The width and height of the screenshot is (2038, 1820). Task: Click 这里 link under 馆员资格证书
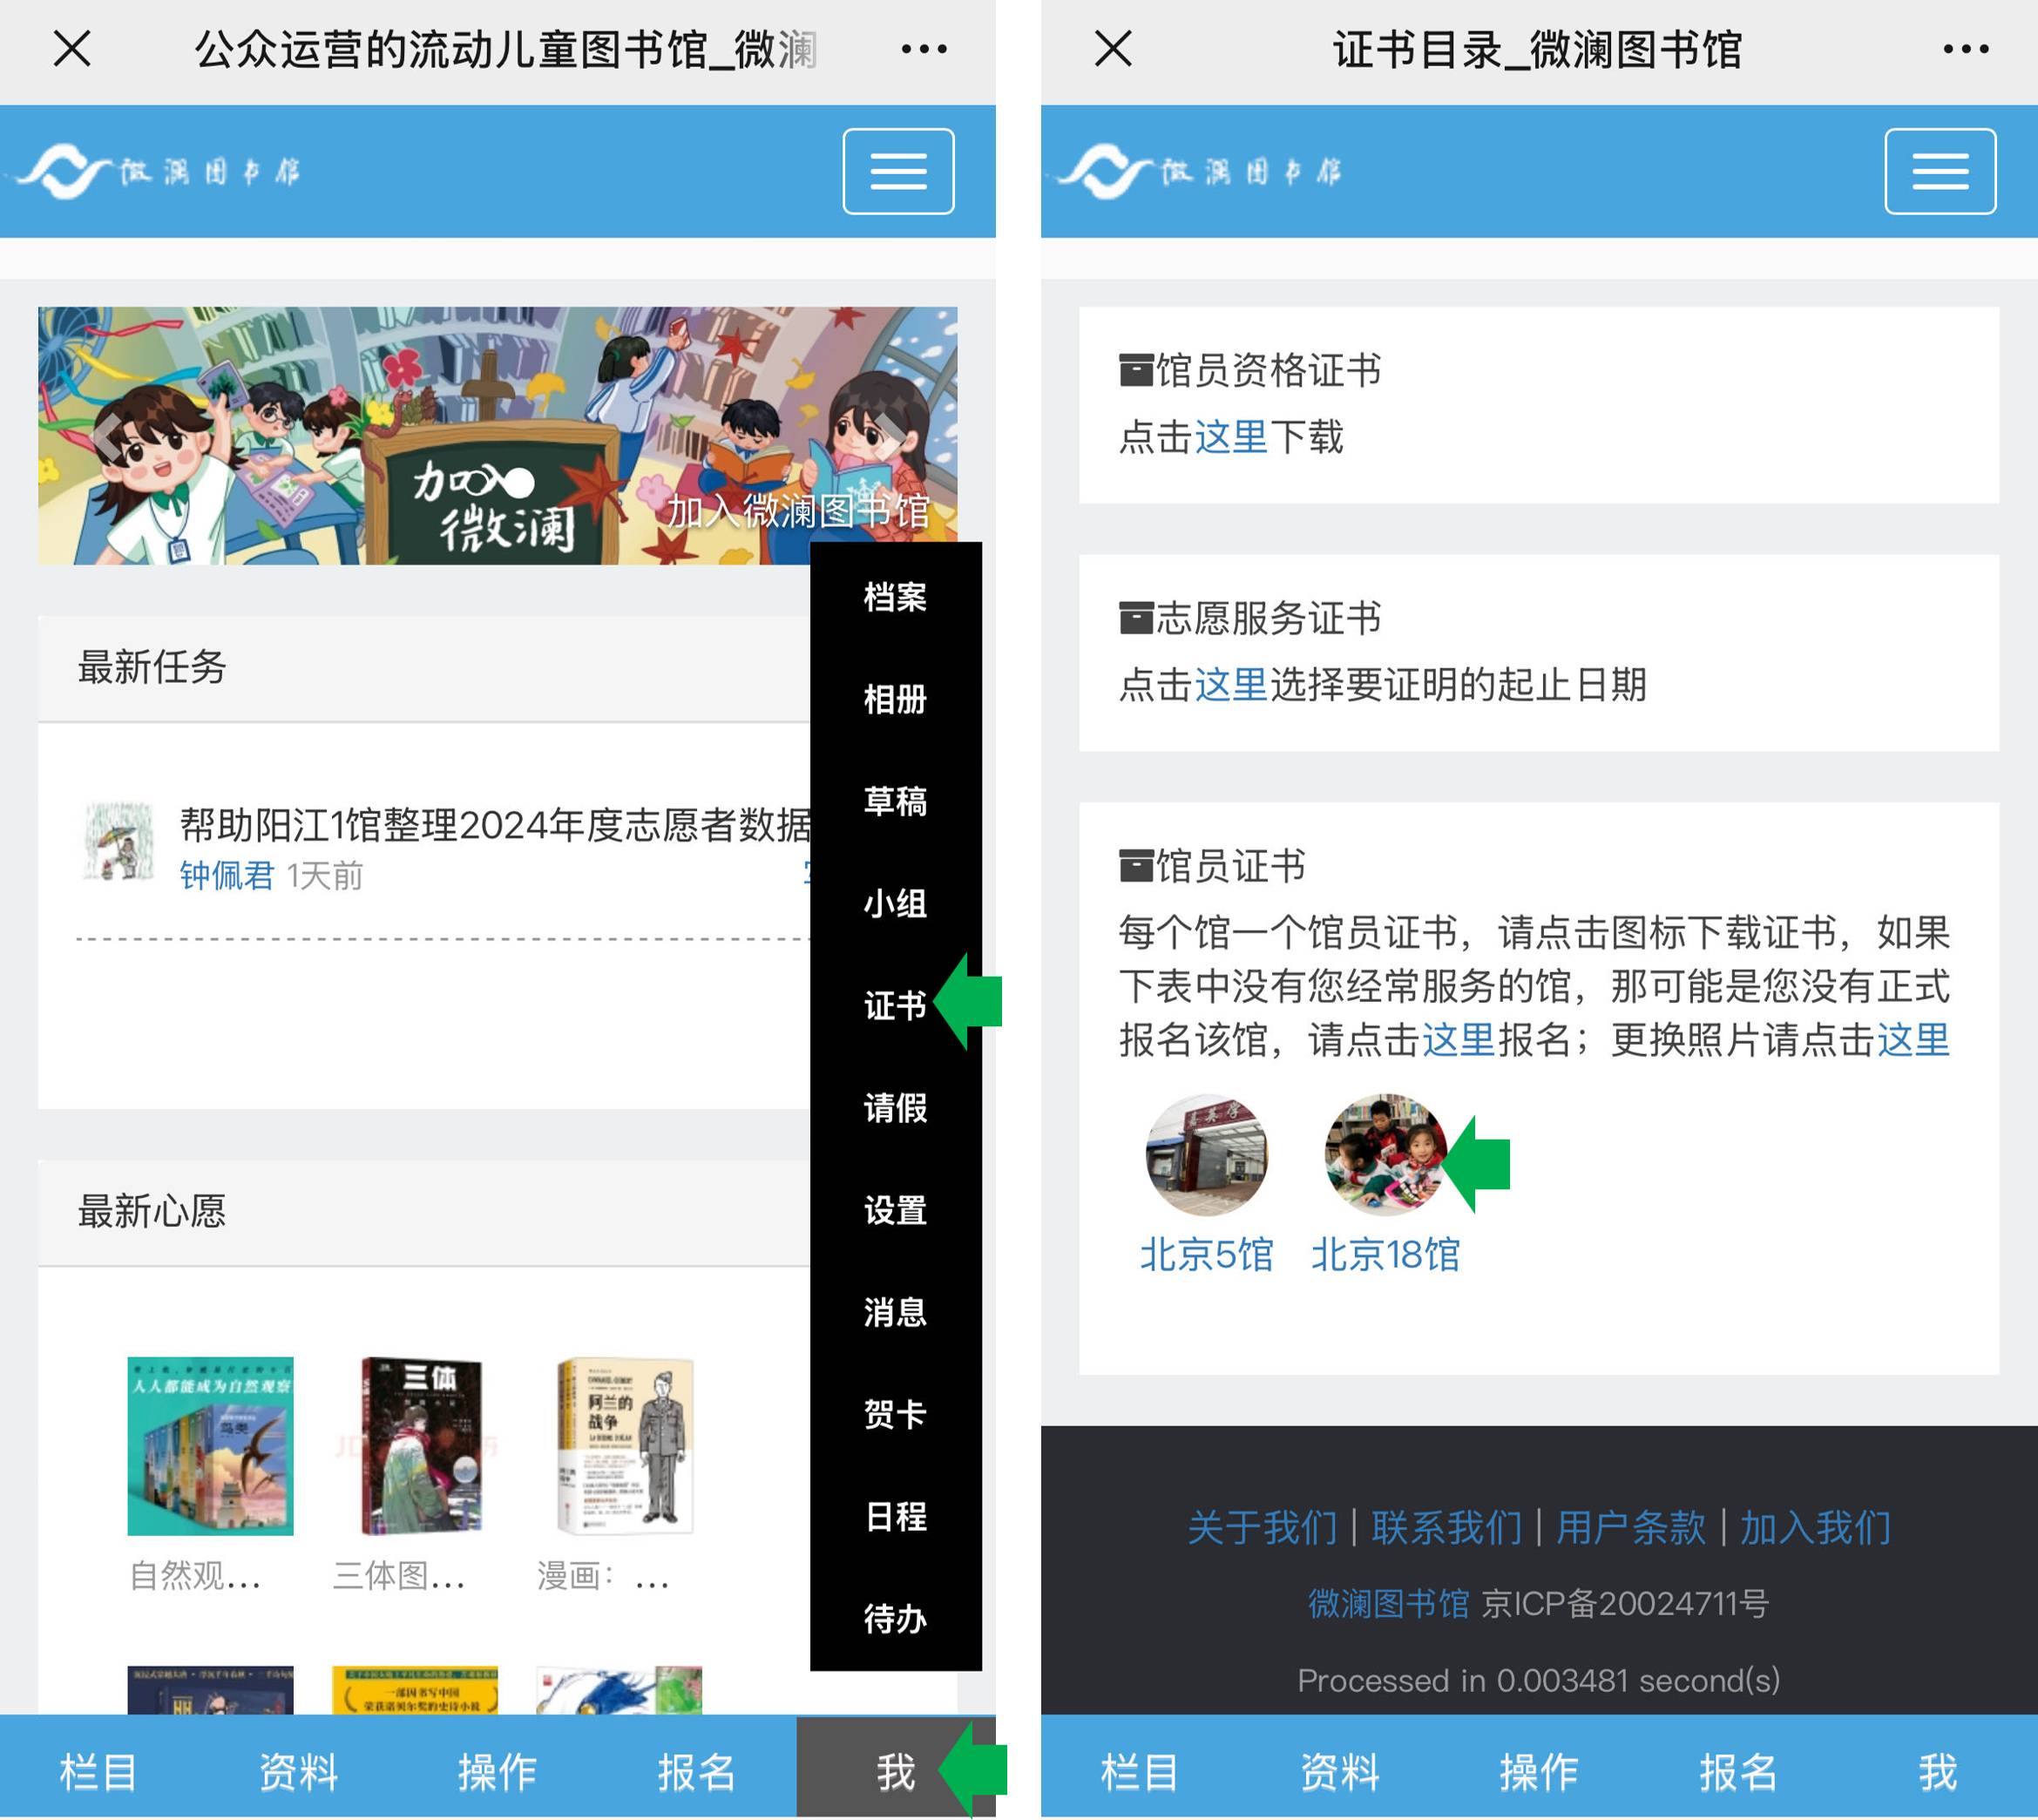1230,437
